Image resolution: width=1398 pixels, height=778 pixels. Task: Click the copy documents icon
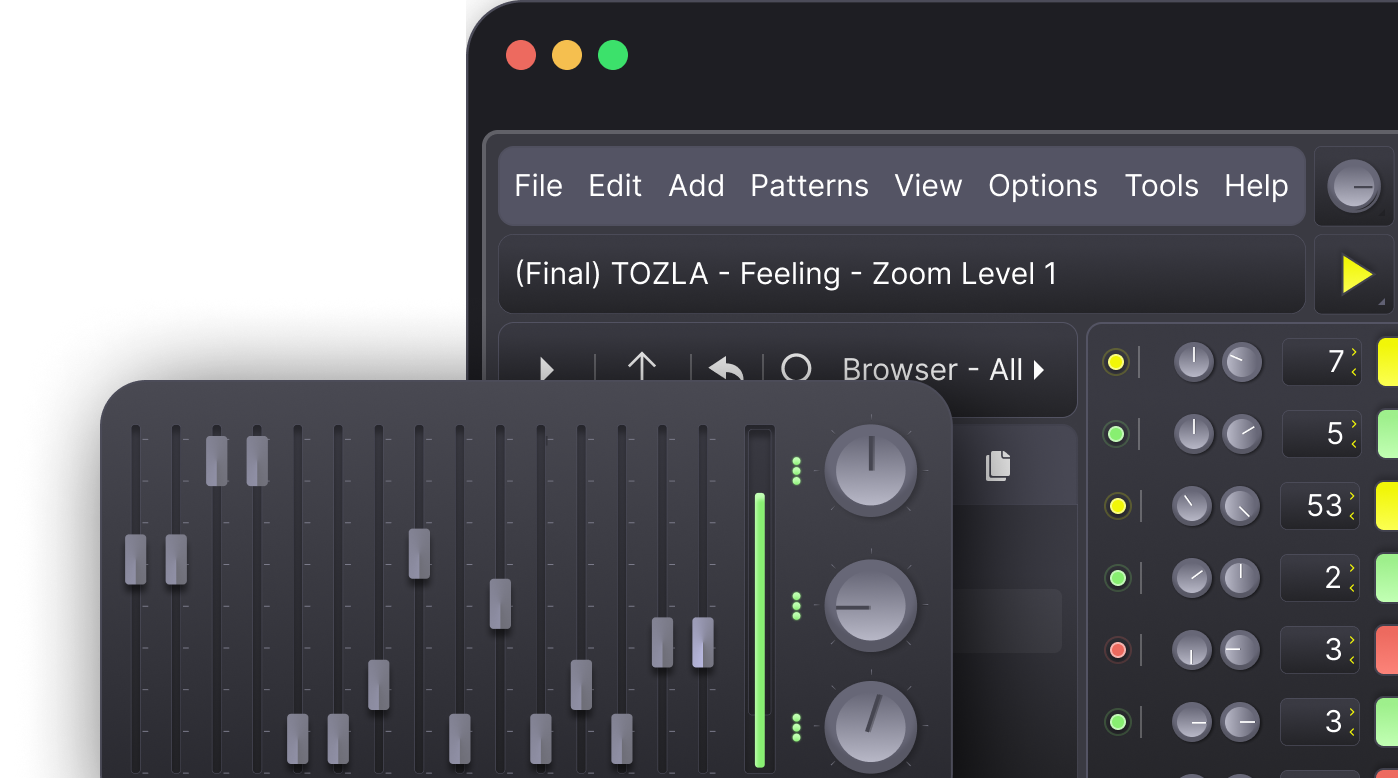pyautogui.click(x=997, y=465)
